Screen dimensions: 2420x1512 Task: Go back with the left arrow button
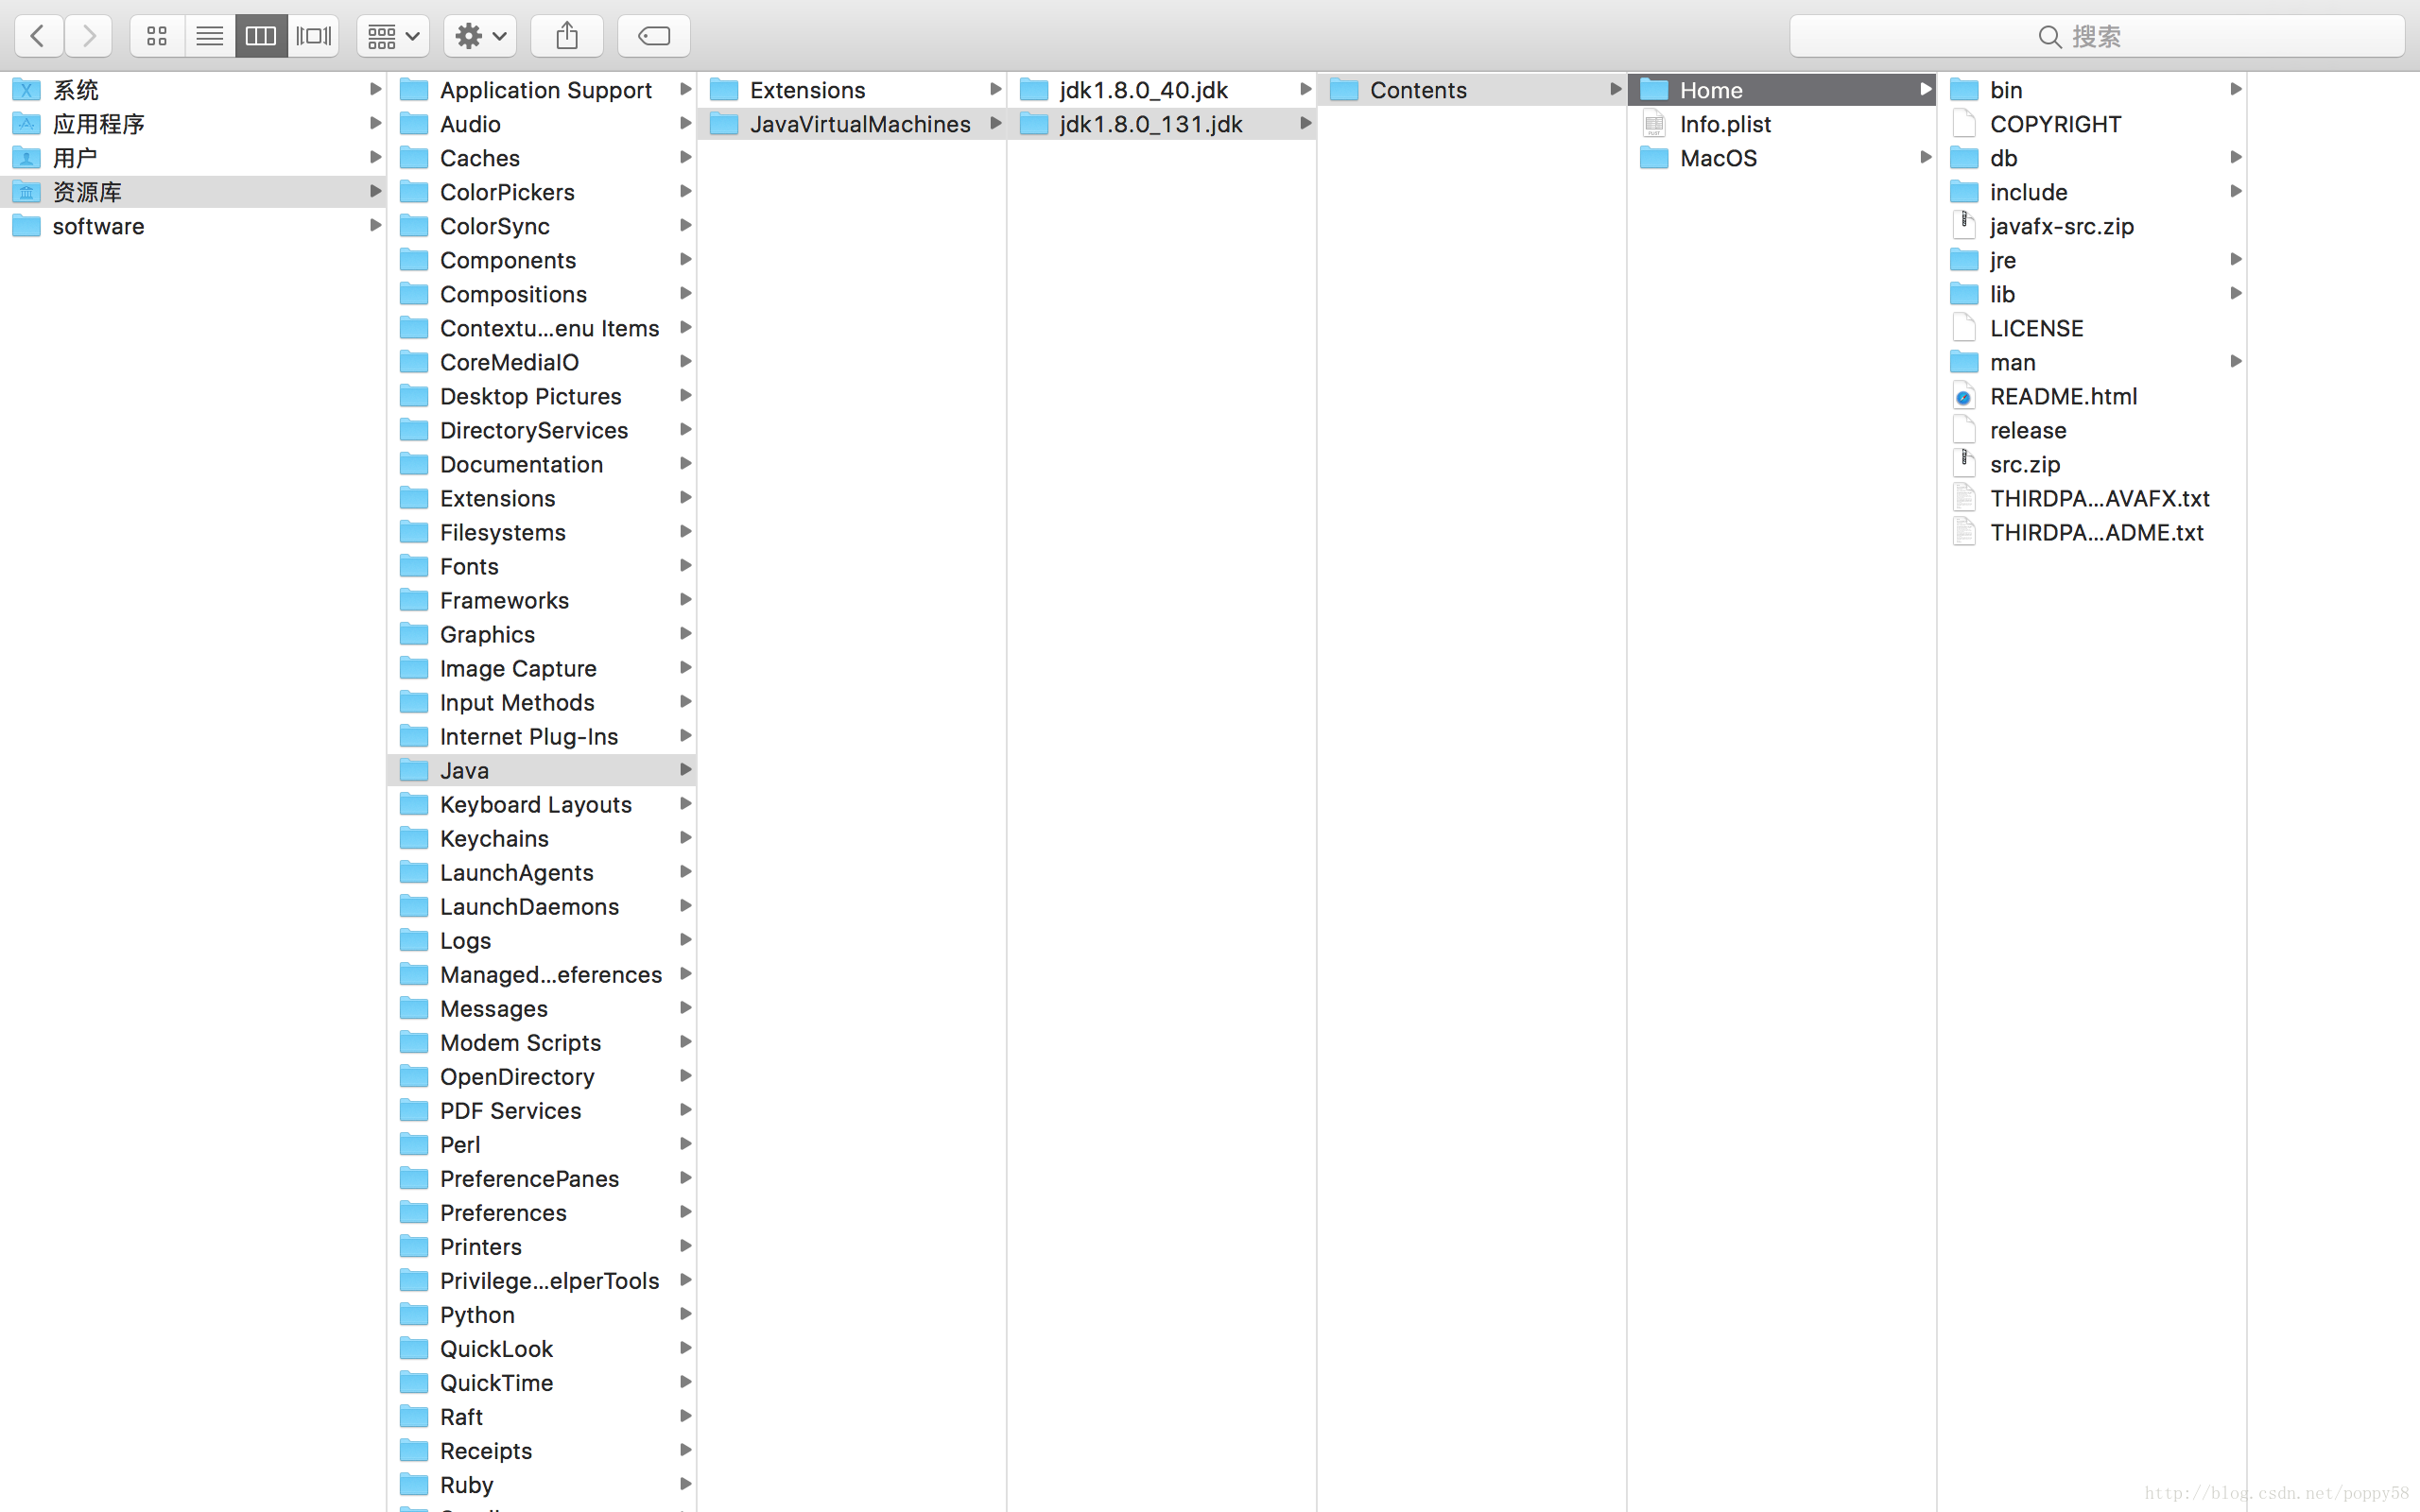pyautogui.click(x=38, y=36)
